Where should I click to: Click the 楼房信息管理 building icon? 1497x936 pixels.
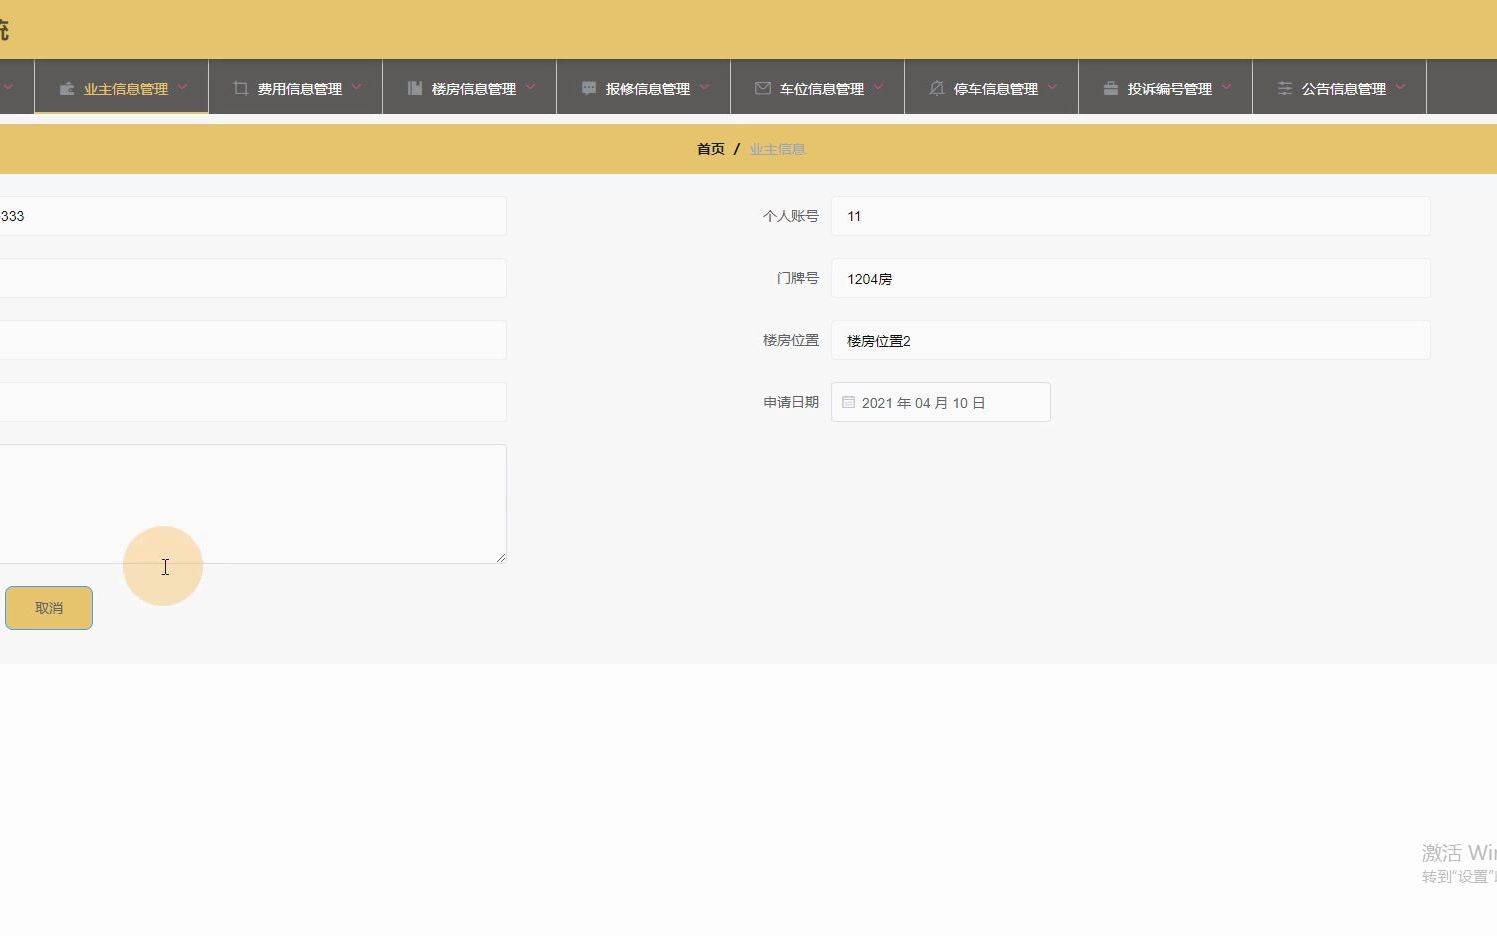click(x=414, y=88)
